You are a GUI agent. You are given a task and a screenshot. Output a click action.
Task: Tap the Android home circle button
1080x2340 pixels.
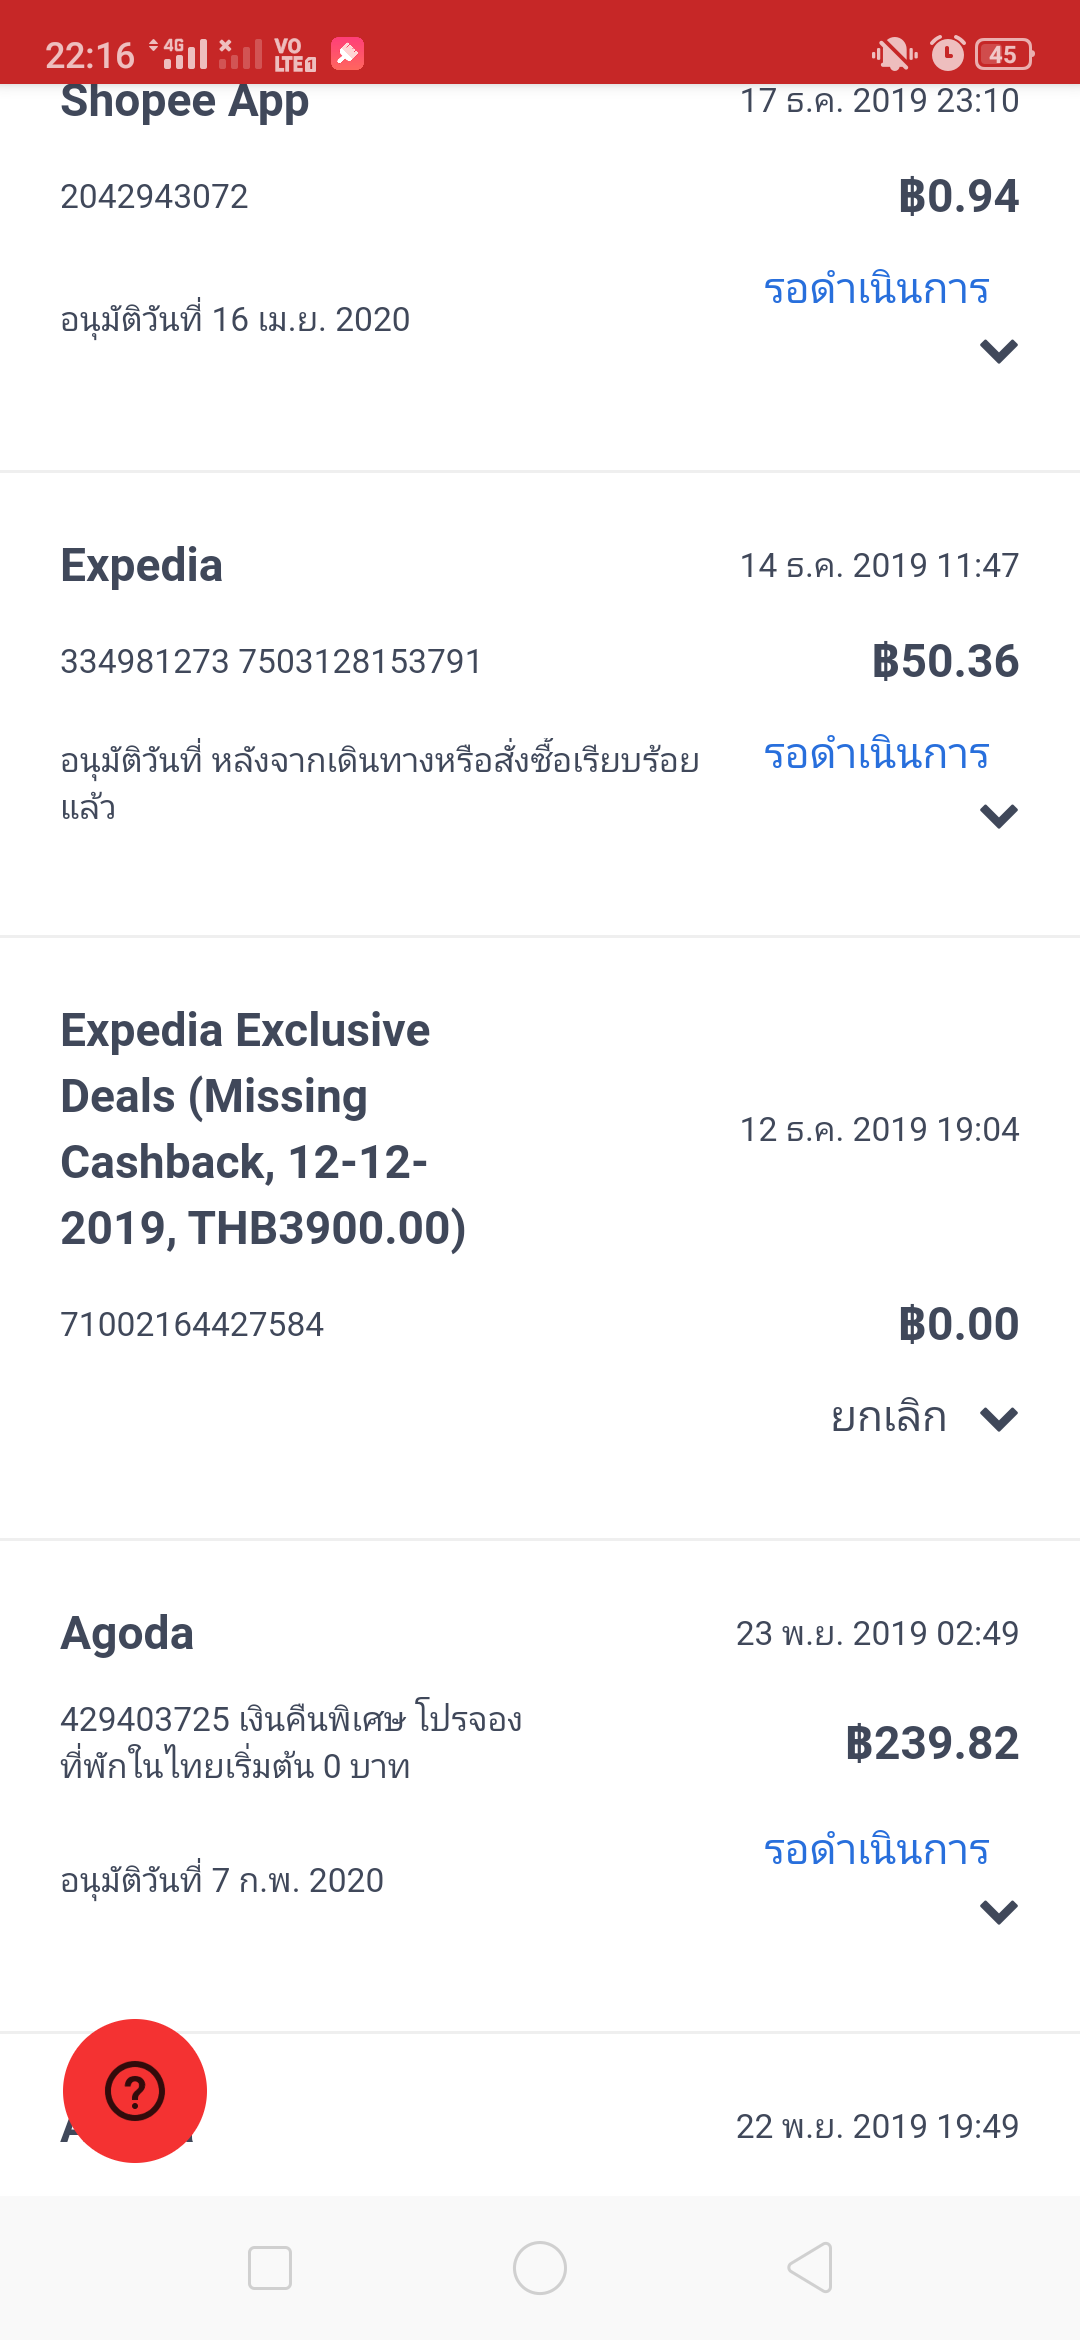click(x=540, y=2267)
